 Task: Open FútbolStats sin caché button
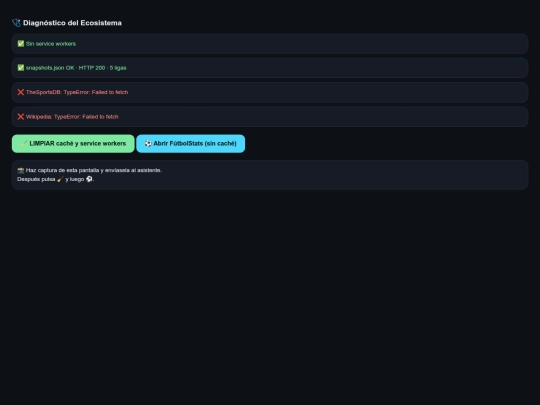(190, 144)
